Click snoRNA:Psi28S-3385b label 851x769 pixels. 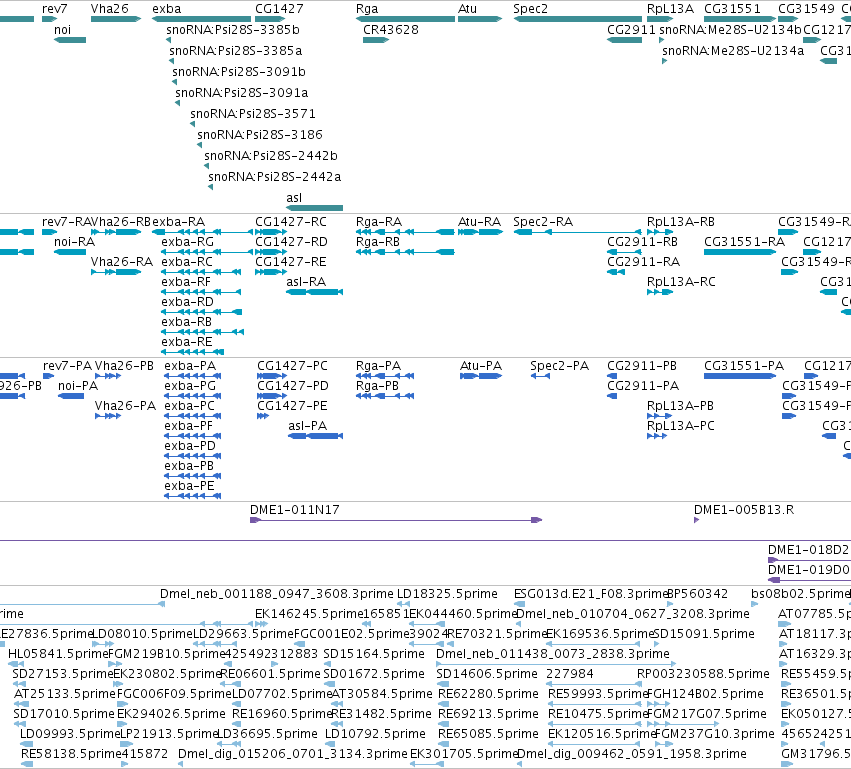233,30
